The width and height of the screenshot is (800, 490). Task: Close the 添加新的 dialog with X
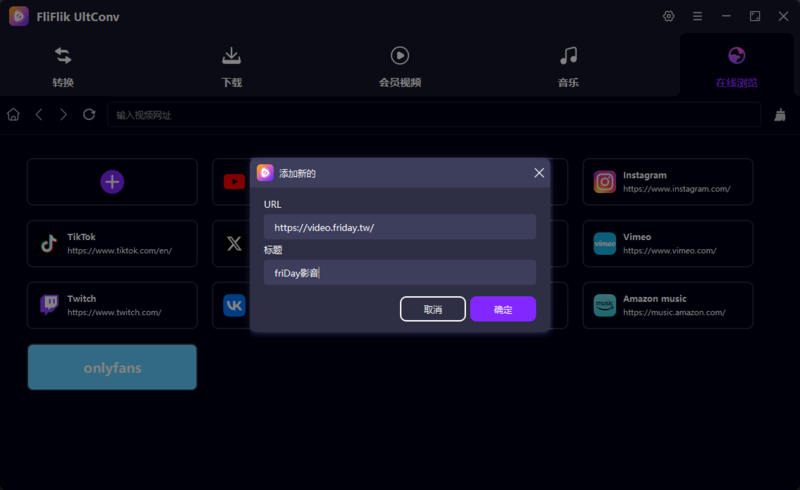[x=539, y=173]
